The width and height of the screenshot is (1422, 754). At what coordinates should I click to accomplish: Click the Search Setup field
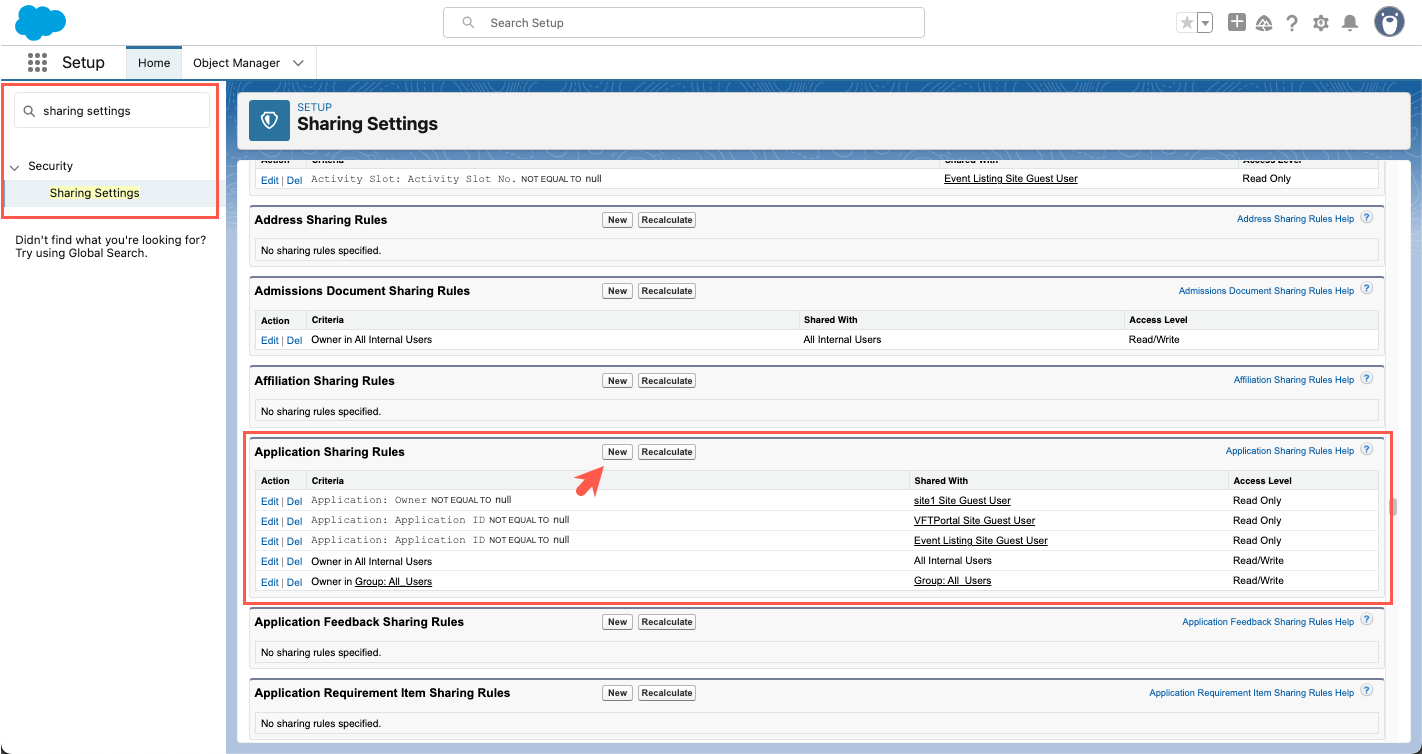684,23
